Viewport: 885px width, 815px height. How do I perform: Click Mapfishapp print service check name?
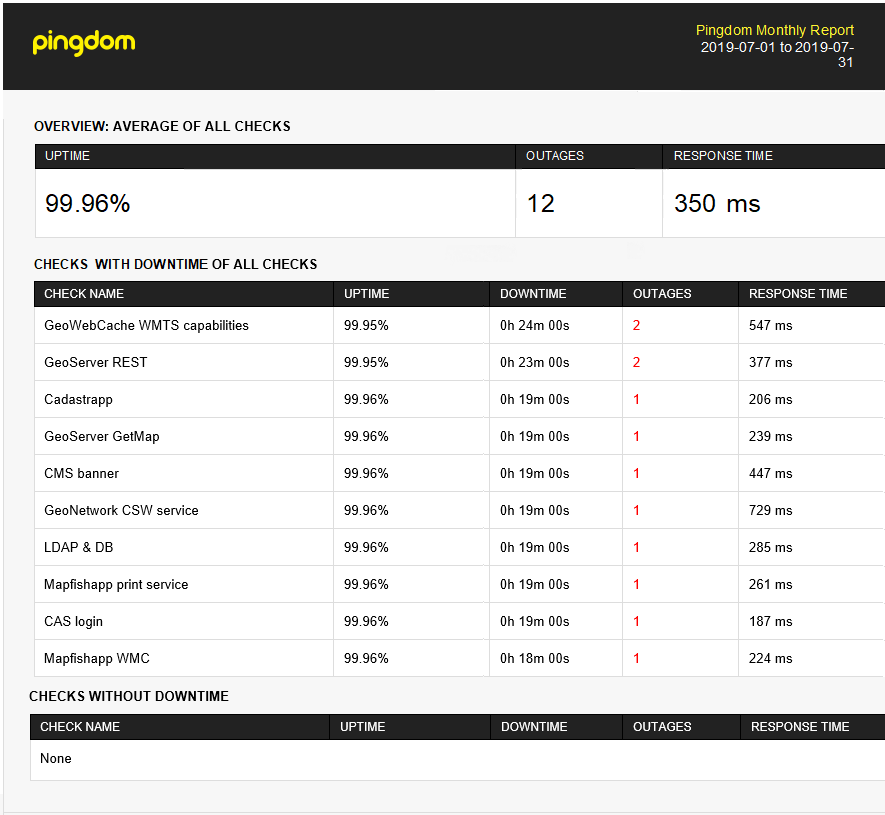[116, 584]
